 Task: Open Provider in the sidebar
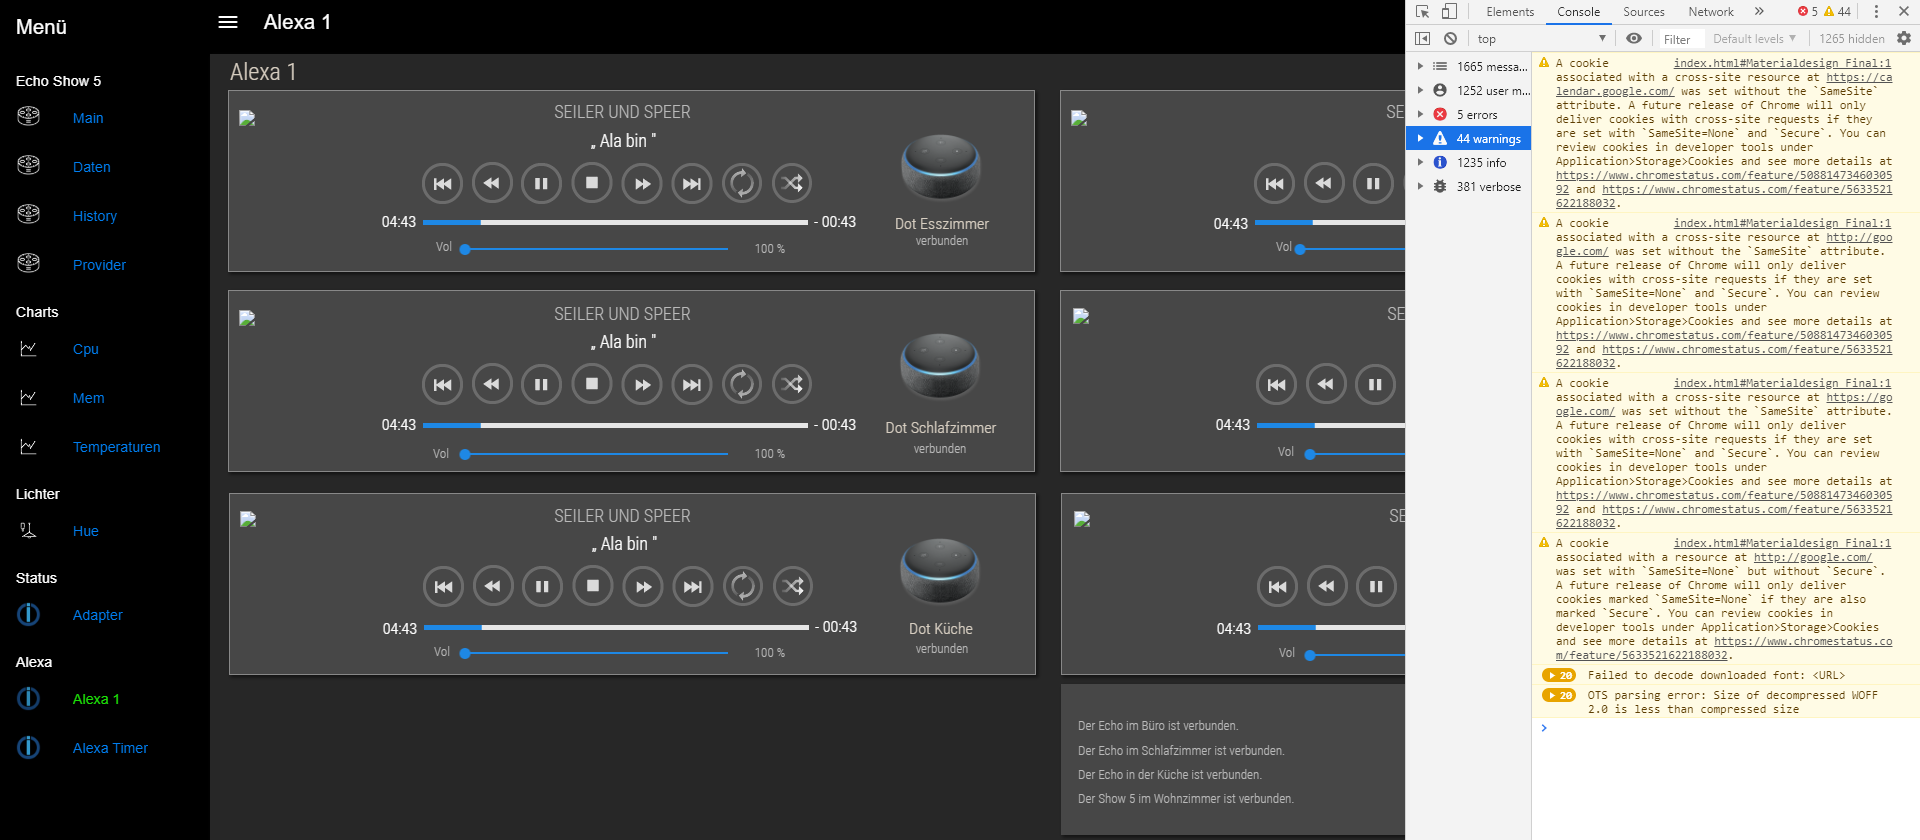point(99,265)
